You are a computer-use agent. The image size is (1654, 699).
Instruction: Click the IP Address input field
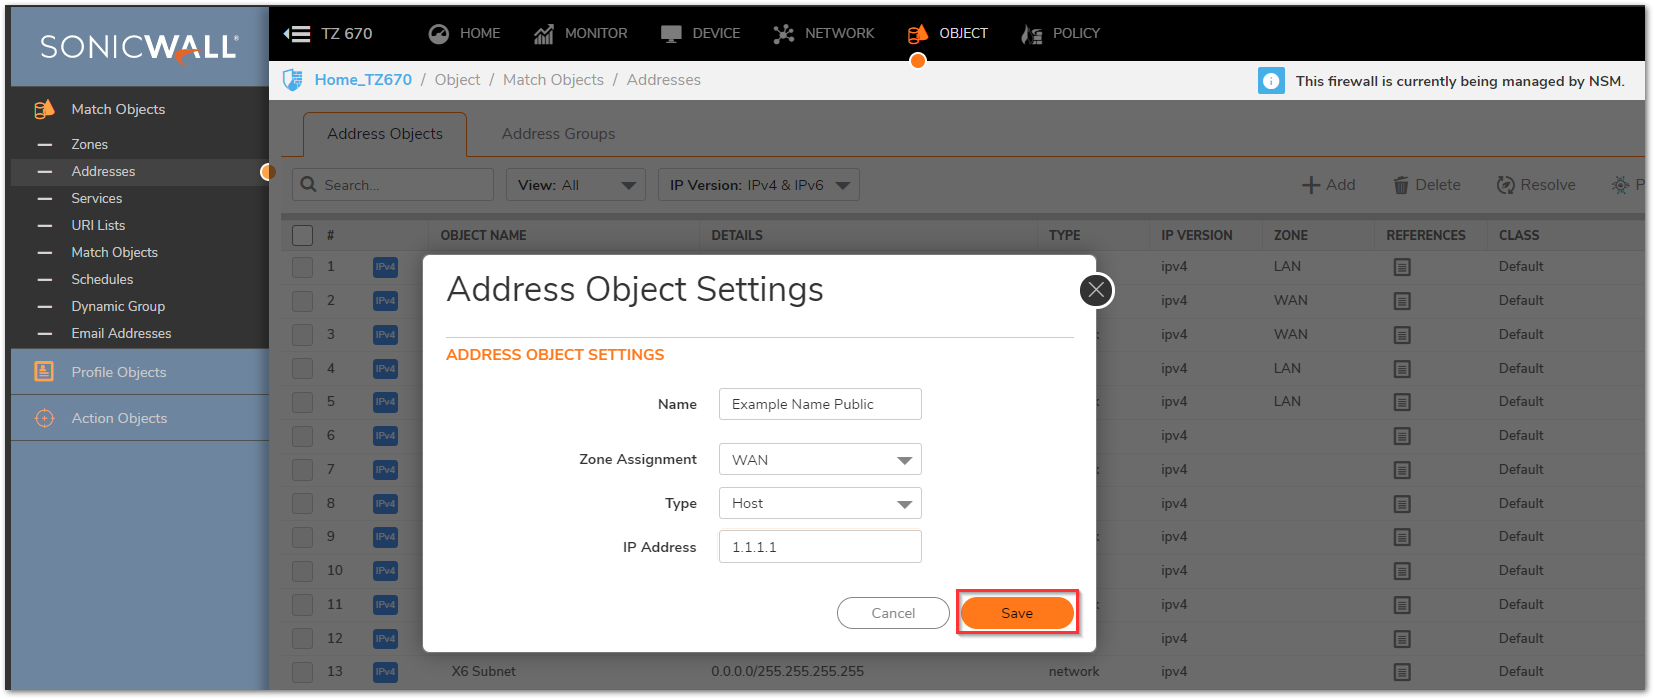coord(820,547)
